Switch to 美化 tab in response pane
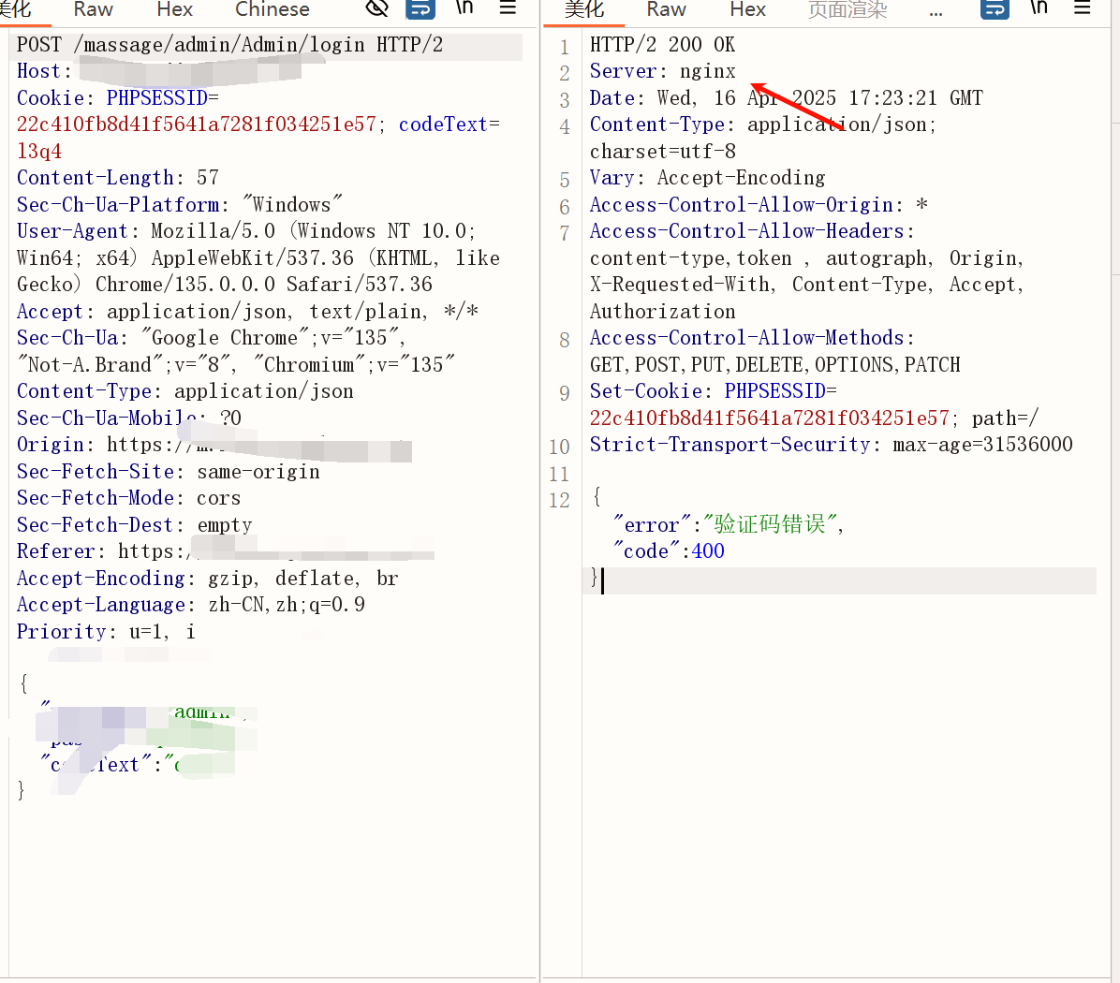This screenshot has width=1120, height=983. (584, 9)
